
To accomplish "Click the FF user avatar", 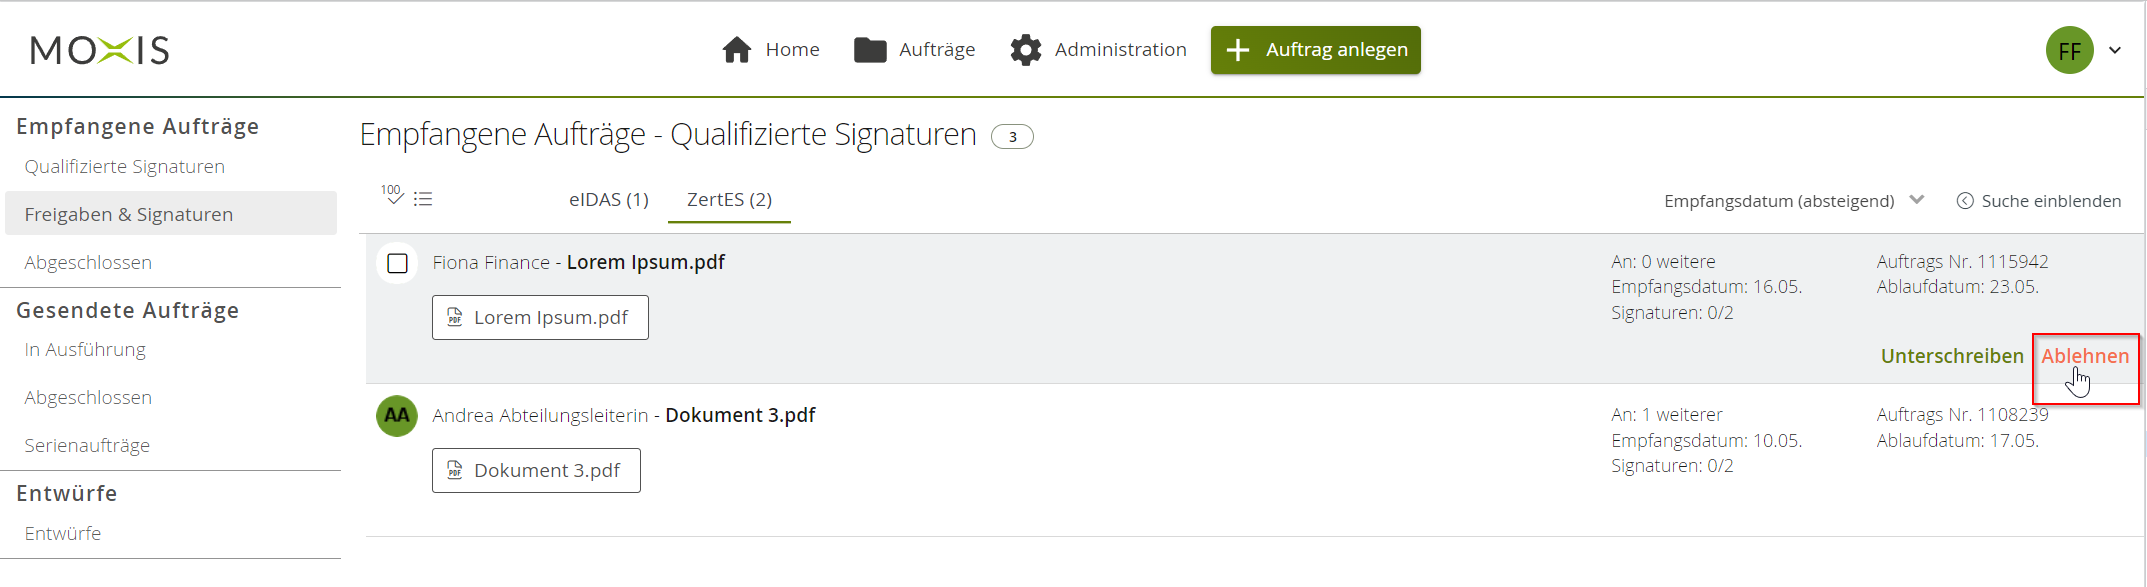I will point(2069,51).
